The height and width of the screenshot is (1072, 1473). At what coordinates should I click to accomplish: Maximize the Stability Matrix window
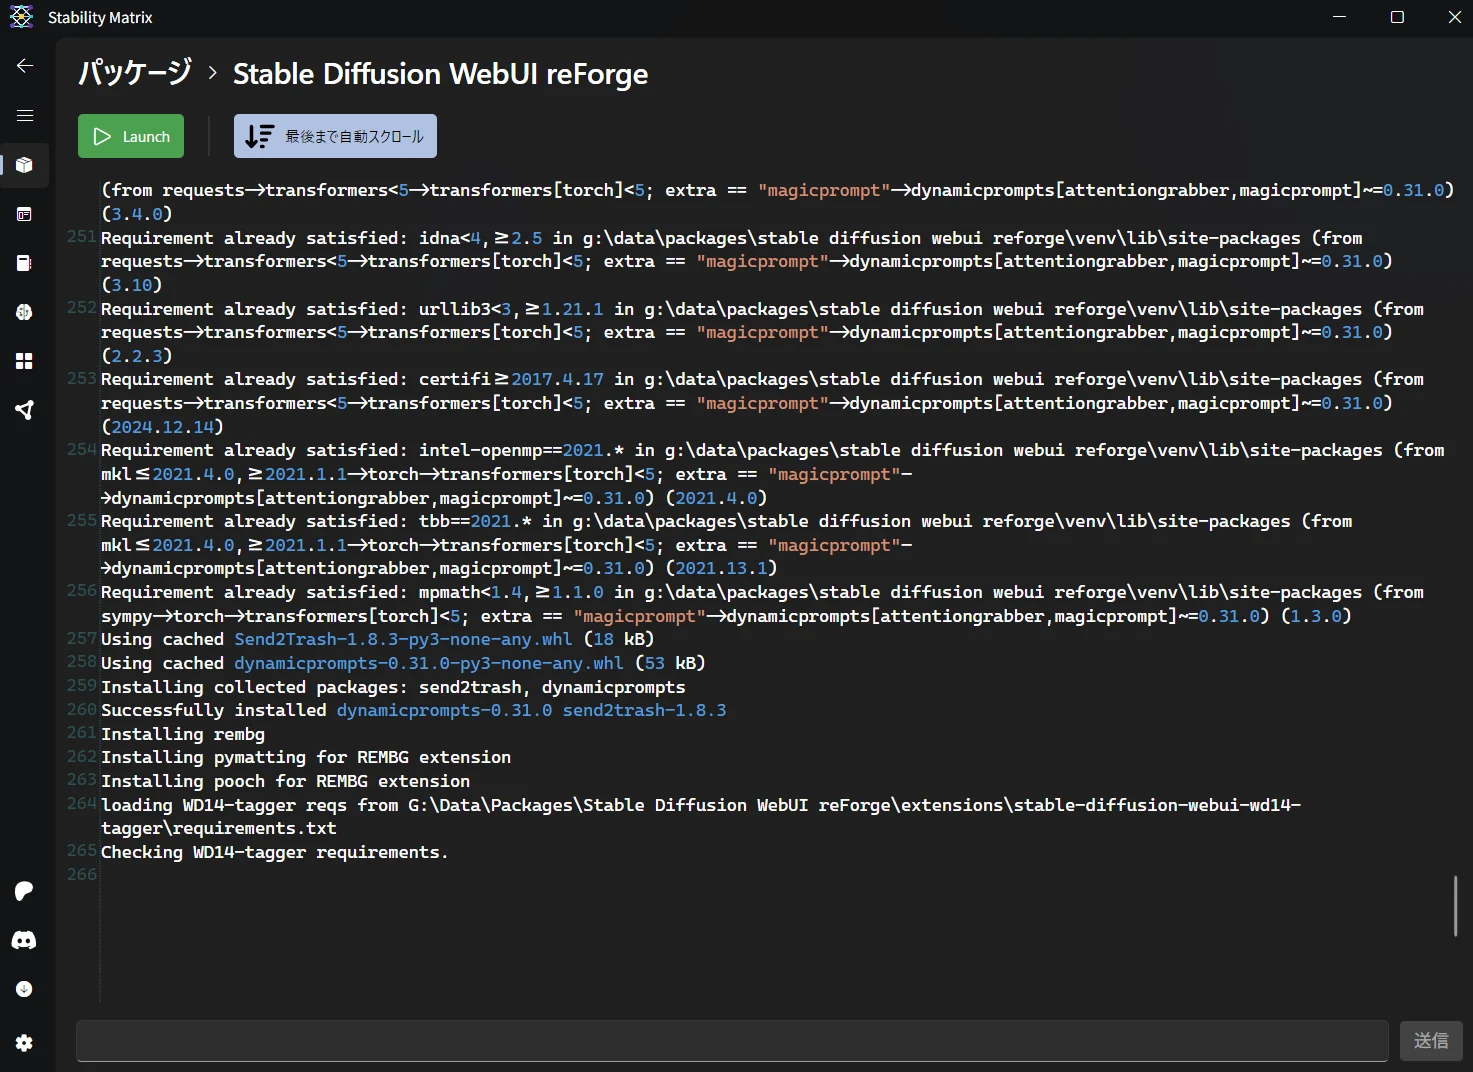click(1397, 17)
